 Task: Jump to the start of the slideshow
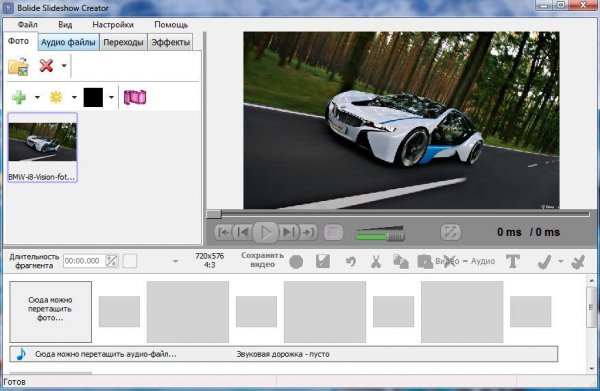(x=224, y=232)
